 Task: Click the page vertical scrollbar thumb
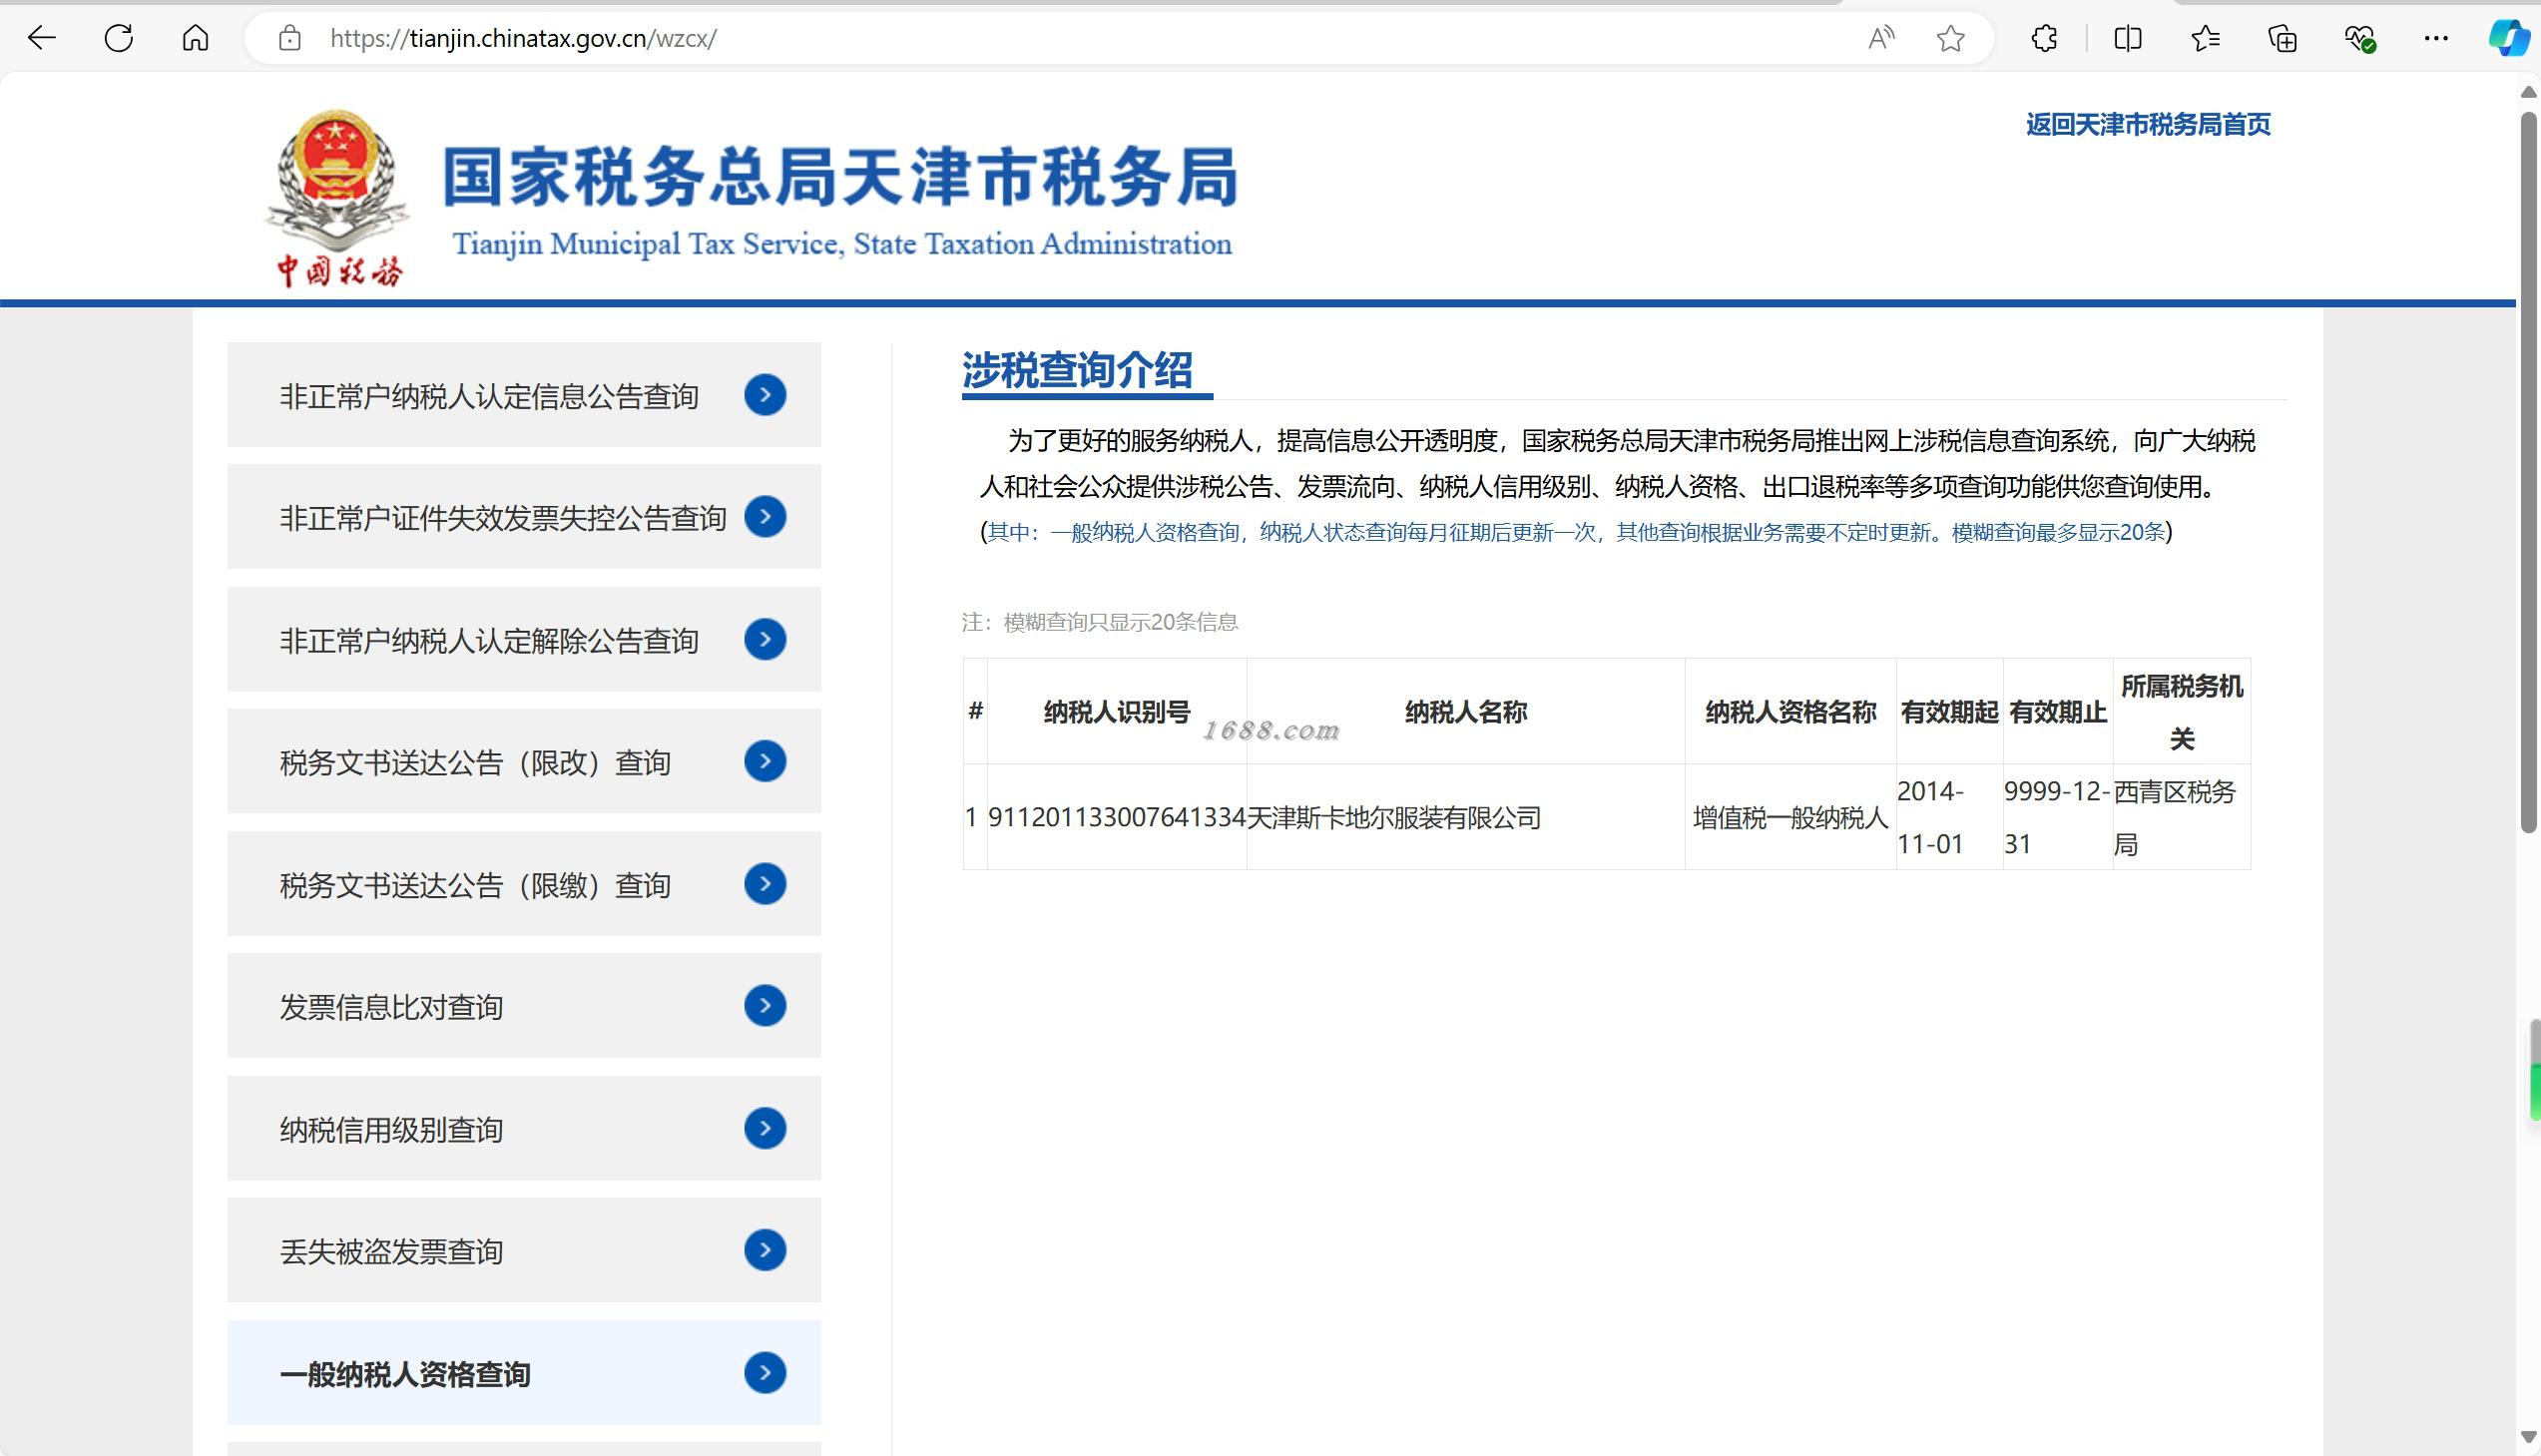pos(2528,470)
